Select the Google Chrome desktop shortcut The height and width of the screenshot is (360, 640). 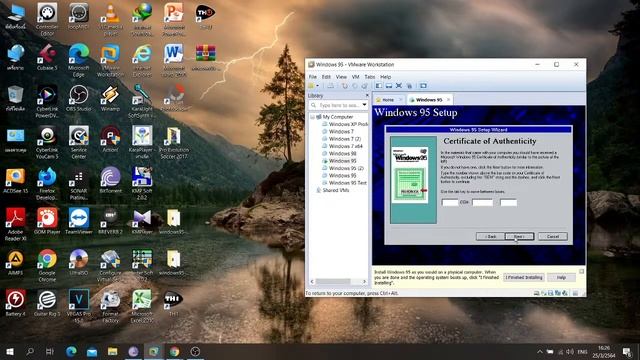(x=47, y=265)
